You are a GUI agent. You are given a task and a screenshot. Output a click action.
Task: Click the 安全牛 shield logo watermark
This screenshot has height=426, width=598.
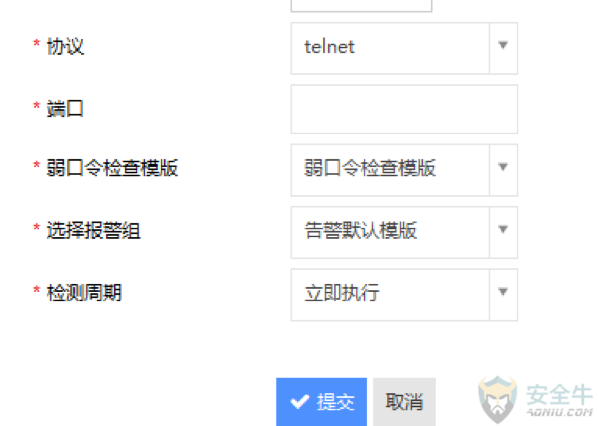coord(498,400)
